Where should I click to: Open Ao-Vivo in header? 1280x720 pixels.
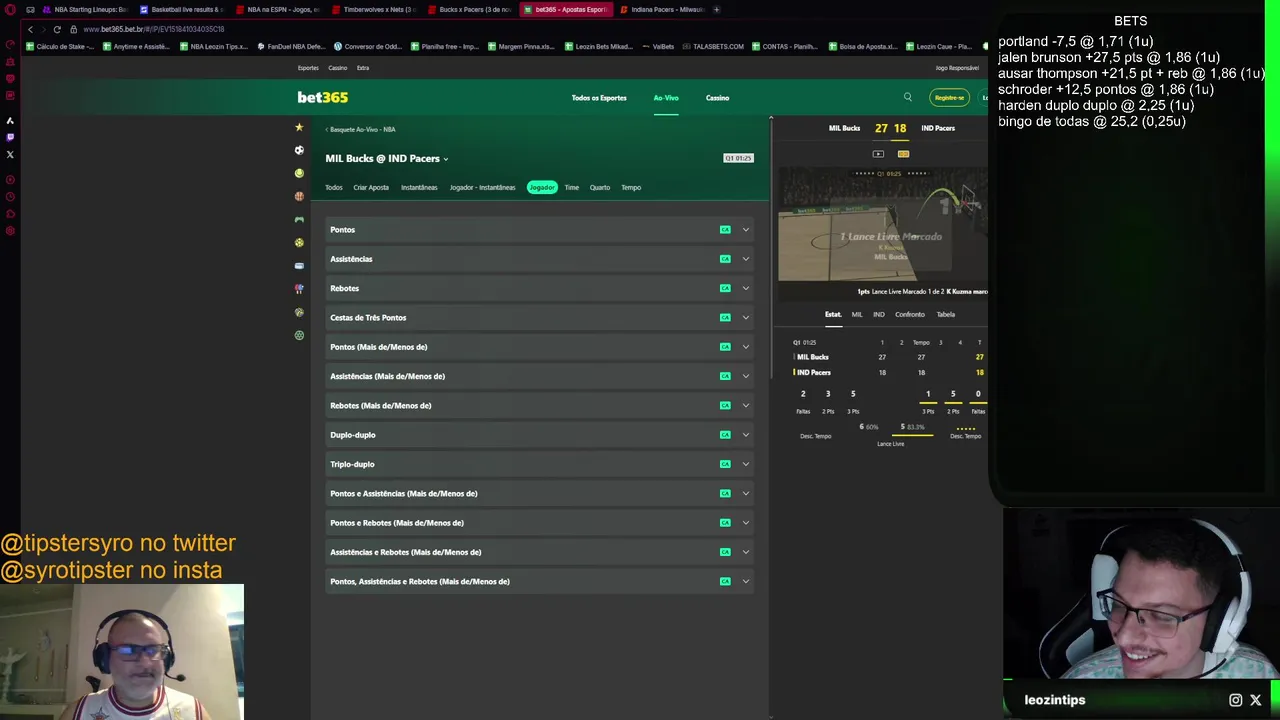pyautogui.click(x=666, y=98)
